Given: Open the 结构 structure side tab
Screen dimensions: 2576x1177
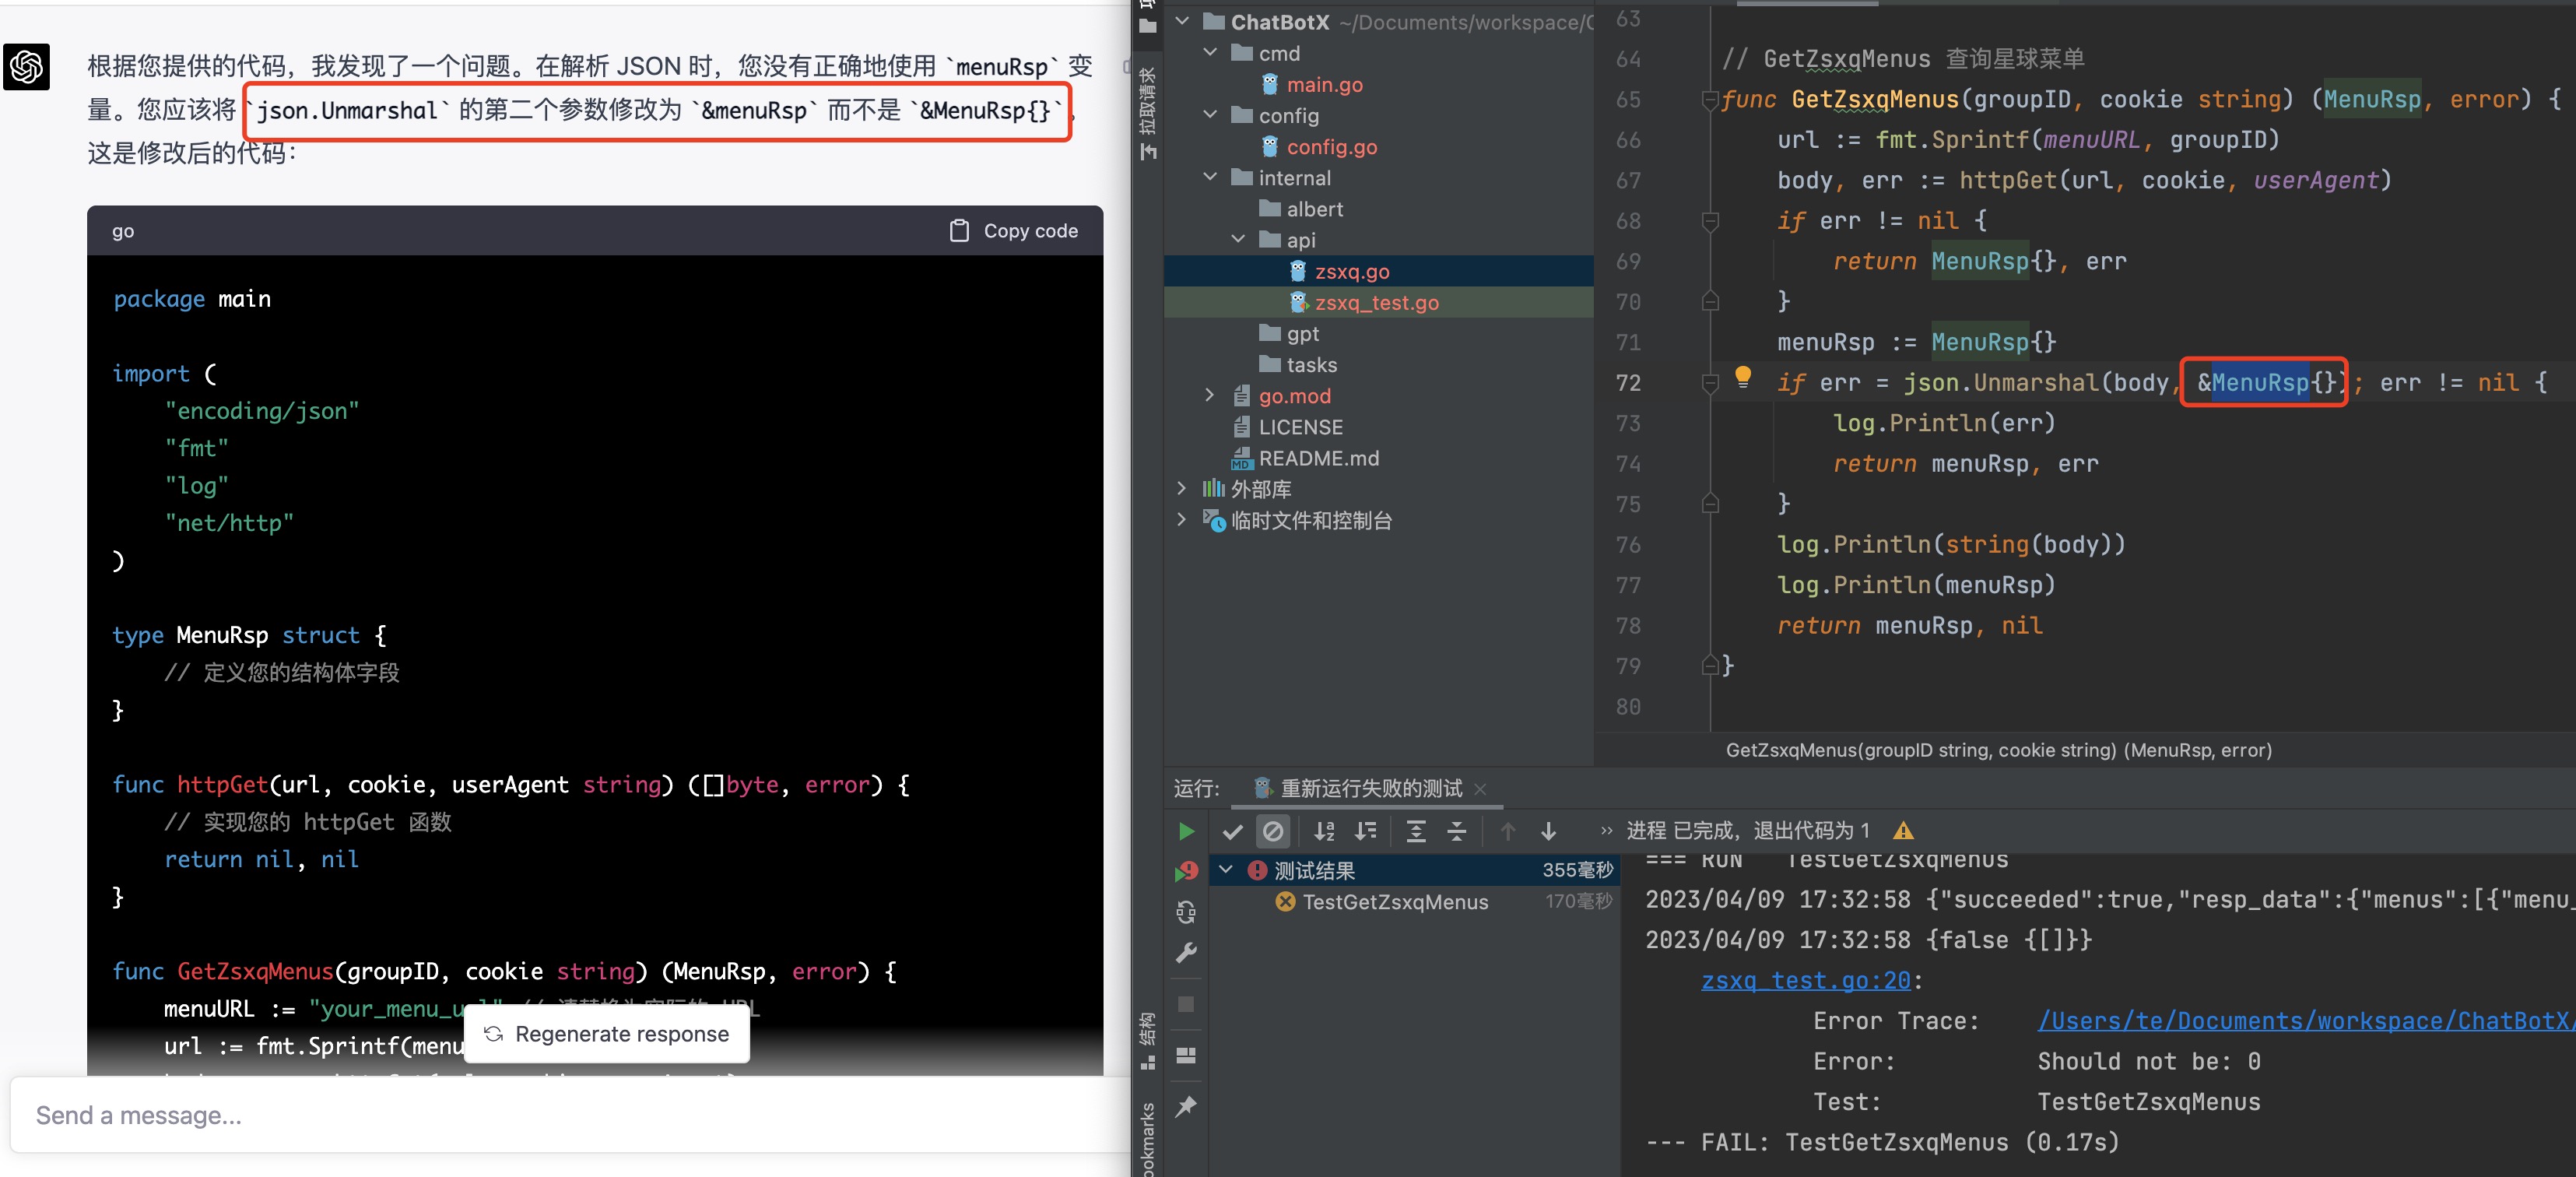Looking at the screenshot, I should tap(1148, 1040).
